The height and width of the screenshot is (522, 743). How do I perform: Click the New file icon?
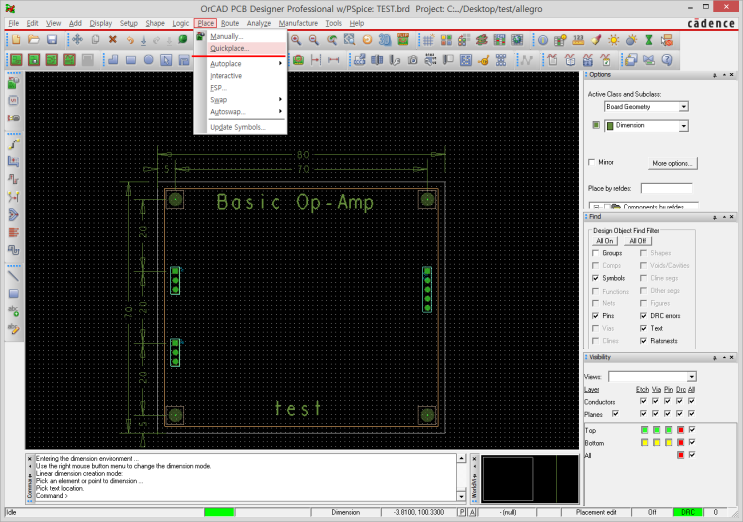[16, 40]
